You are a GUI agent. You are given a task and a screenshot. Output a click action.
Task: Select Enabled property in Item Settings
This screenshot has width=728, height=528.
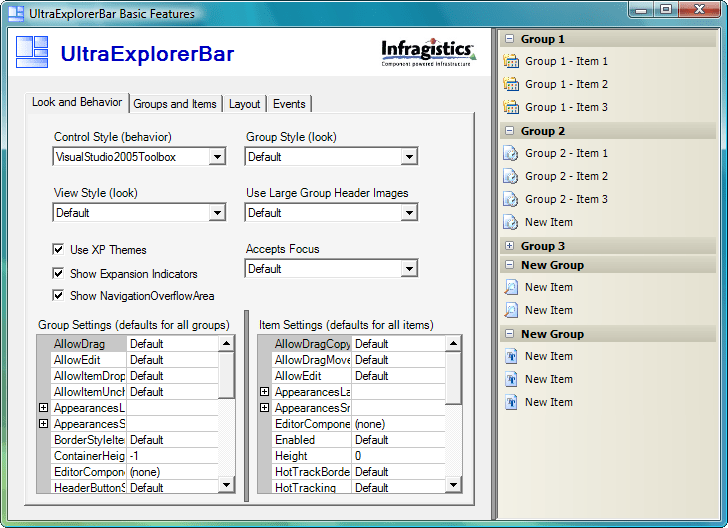click(x=312, y=440)
